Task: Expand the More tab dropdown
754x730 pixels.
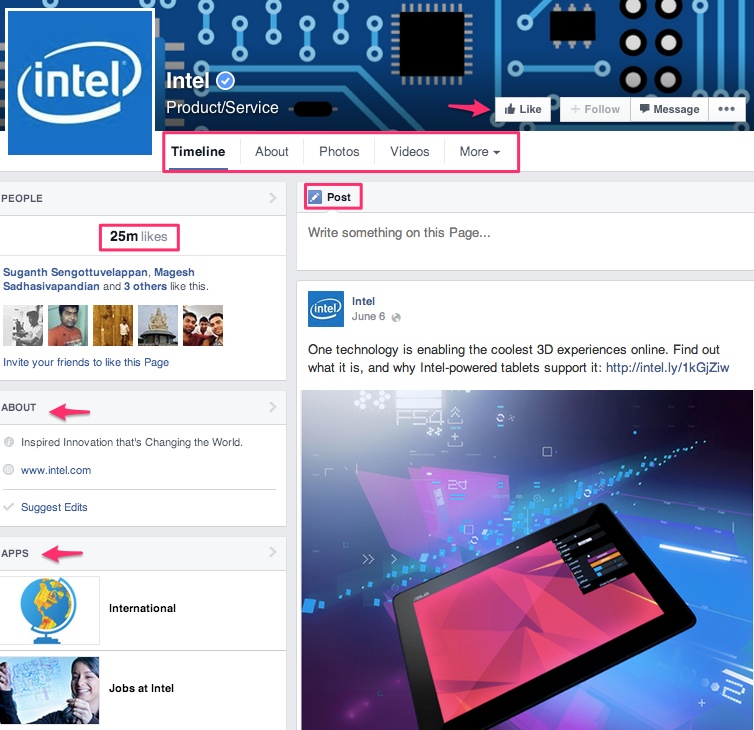Action: pos(480,151)
